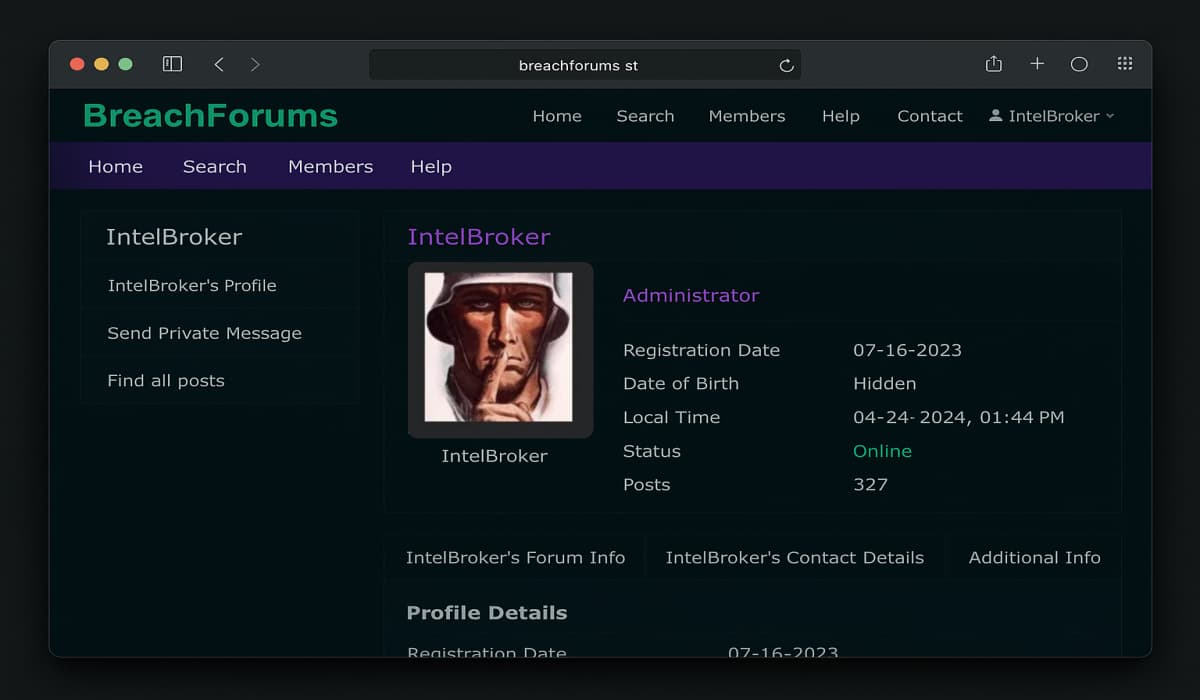Expand the IntelBroker account dropdown
This screenshot has height=700, width=1200.
click(x=1109, y=115)
